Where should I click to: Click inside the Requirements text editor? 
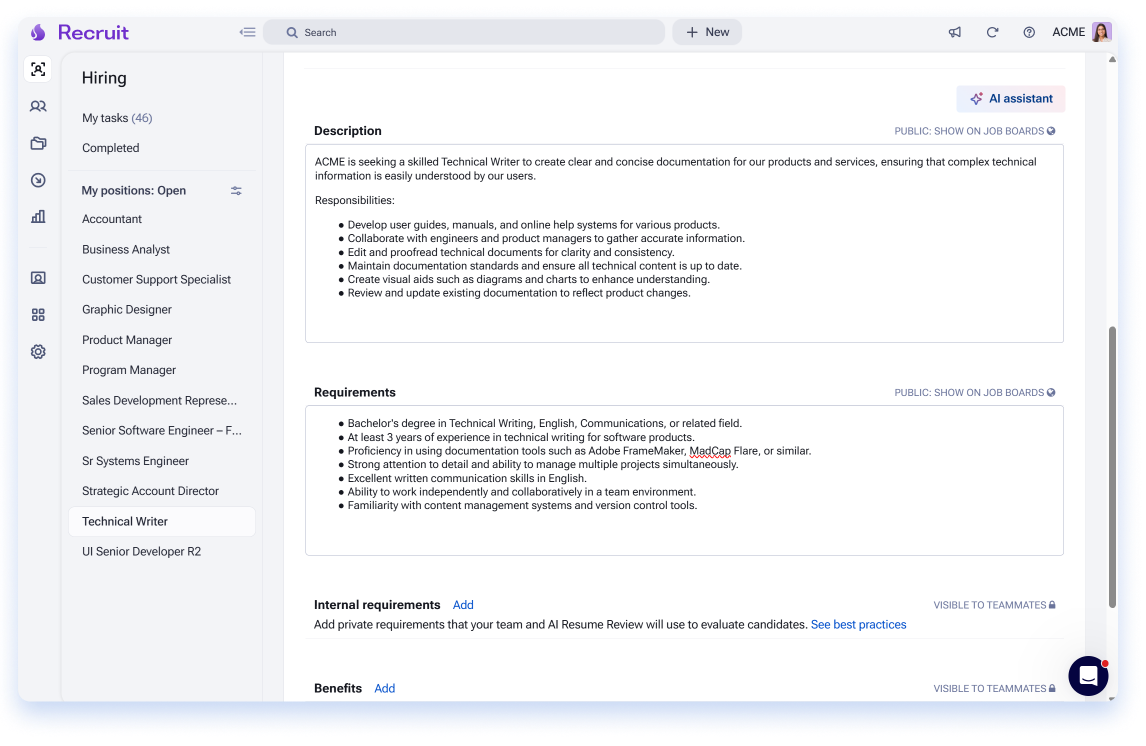[684, 481]
